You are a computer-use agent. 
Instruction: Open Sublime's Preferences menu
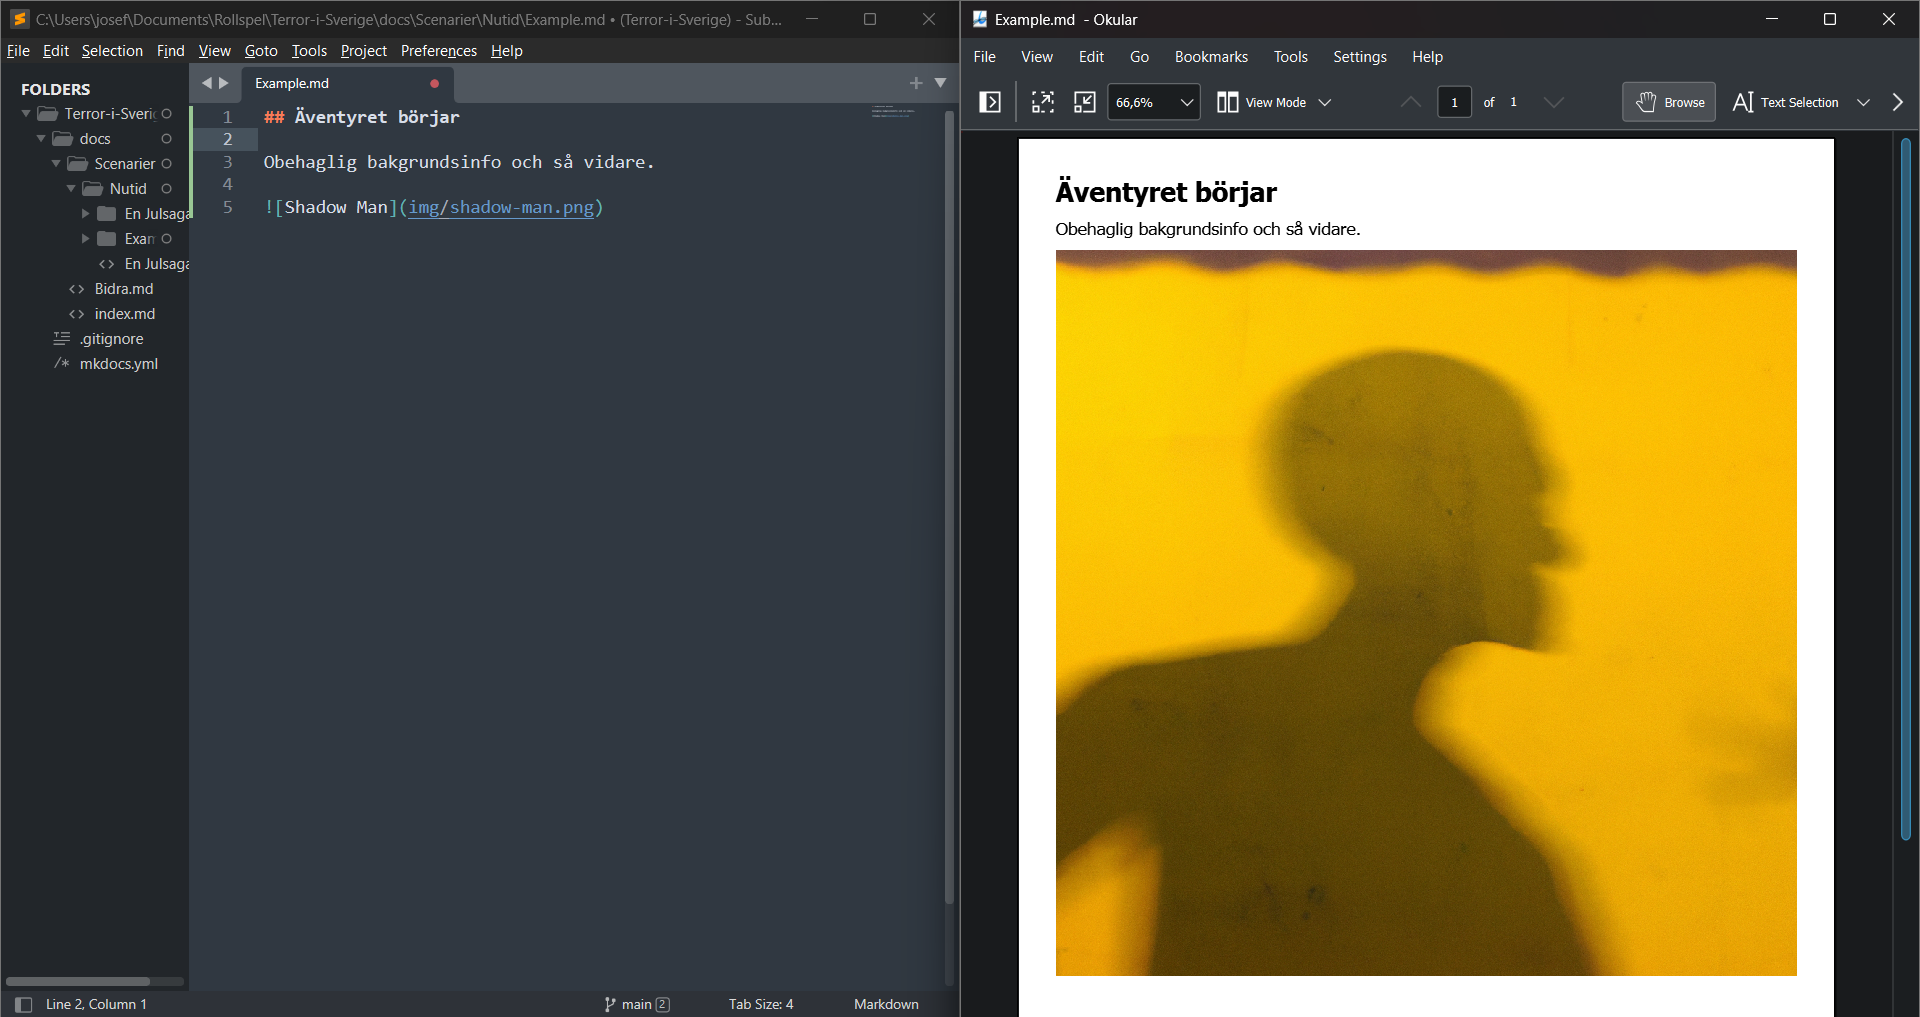pyautogui.click(x=439, y=51)
